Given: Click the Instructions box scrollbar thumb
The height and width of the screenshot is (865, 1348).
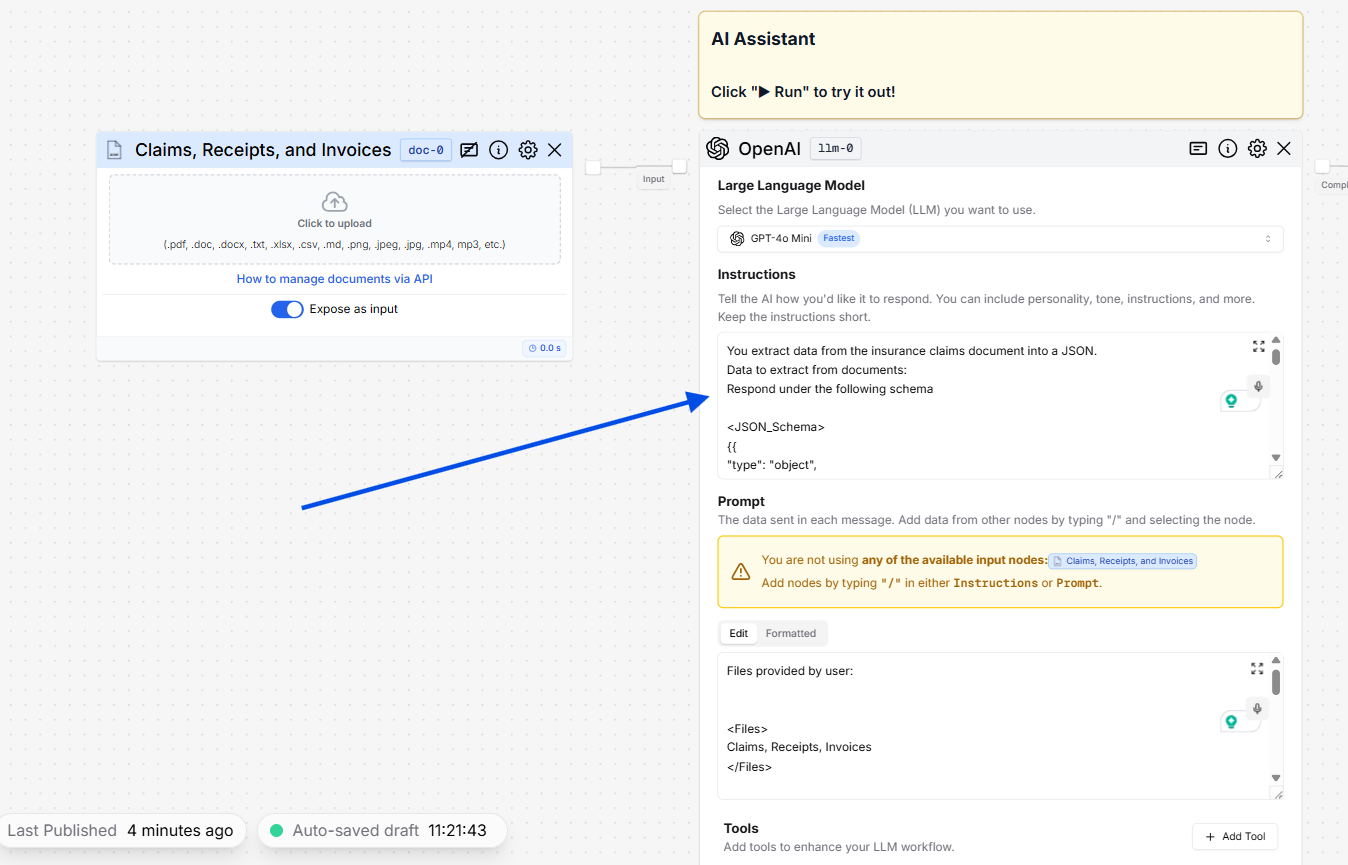Looking at the screenshot, I should (x=1276, y=357).
